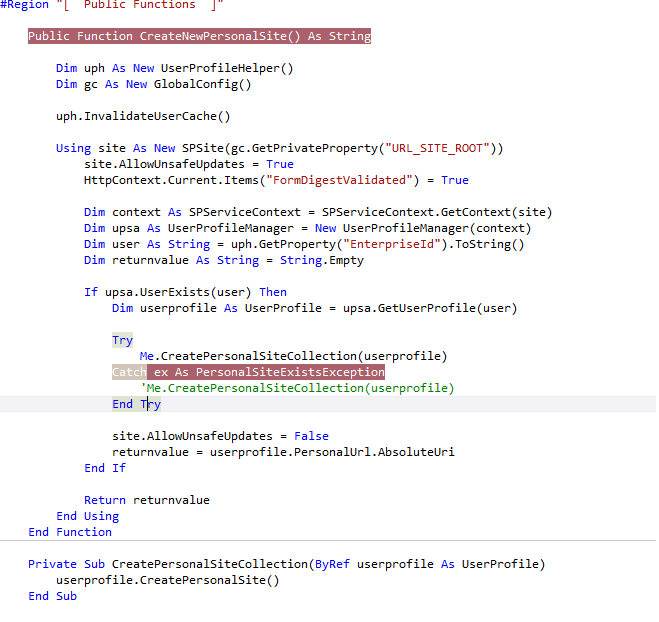Viewport: 659px width, 622px height.
Task: Click 'SPServiceContext.GetContext(site)' call
Action: [437, 212]
